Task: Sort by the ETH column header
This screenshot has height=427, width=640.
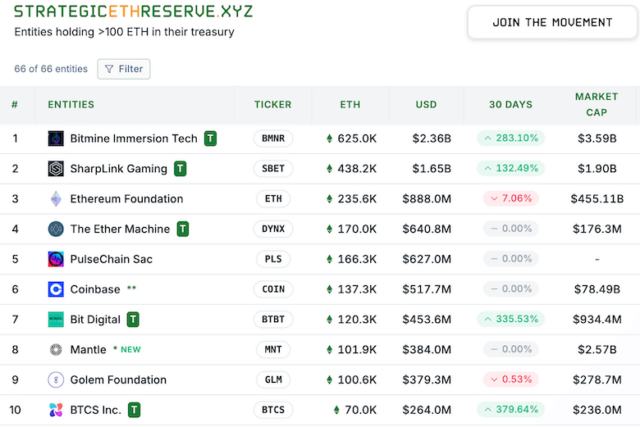Action: (350, 105)
